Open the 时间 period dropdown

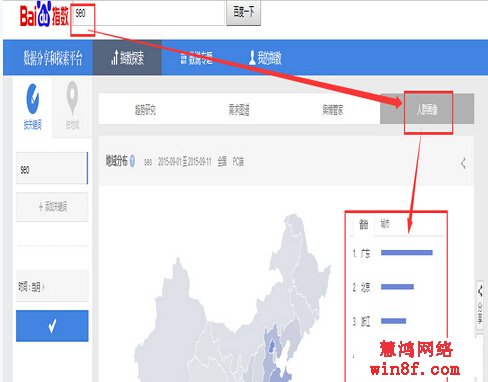52,286
